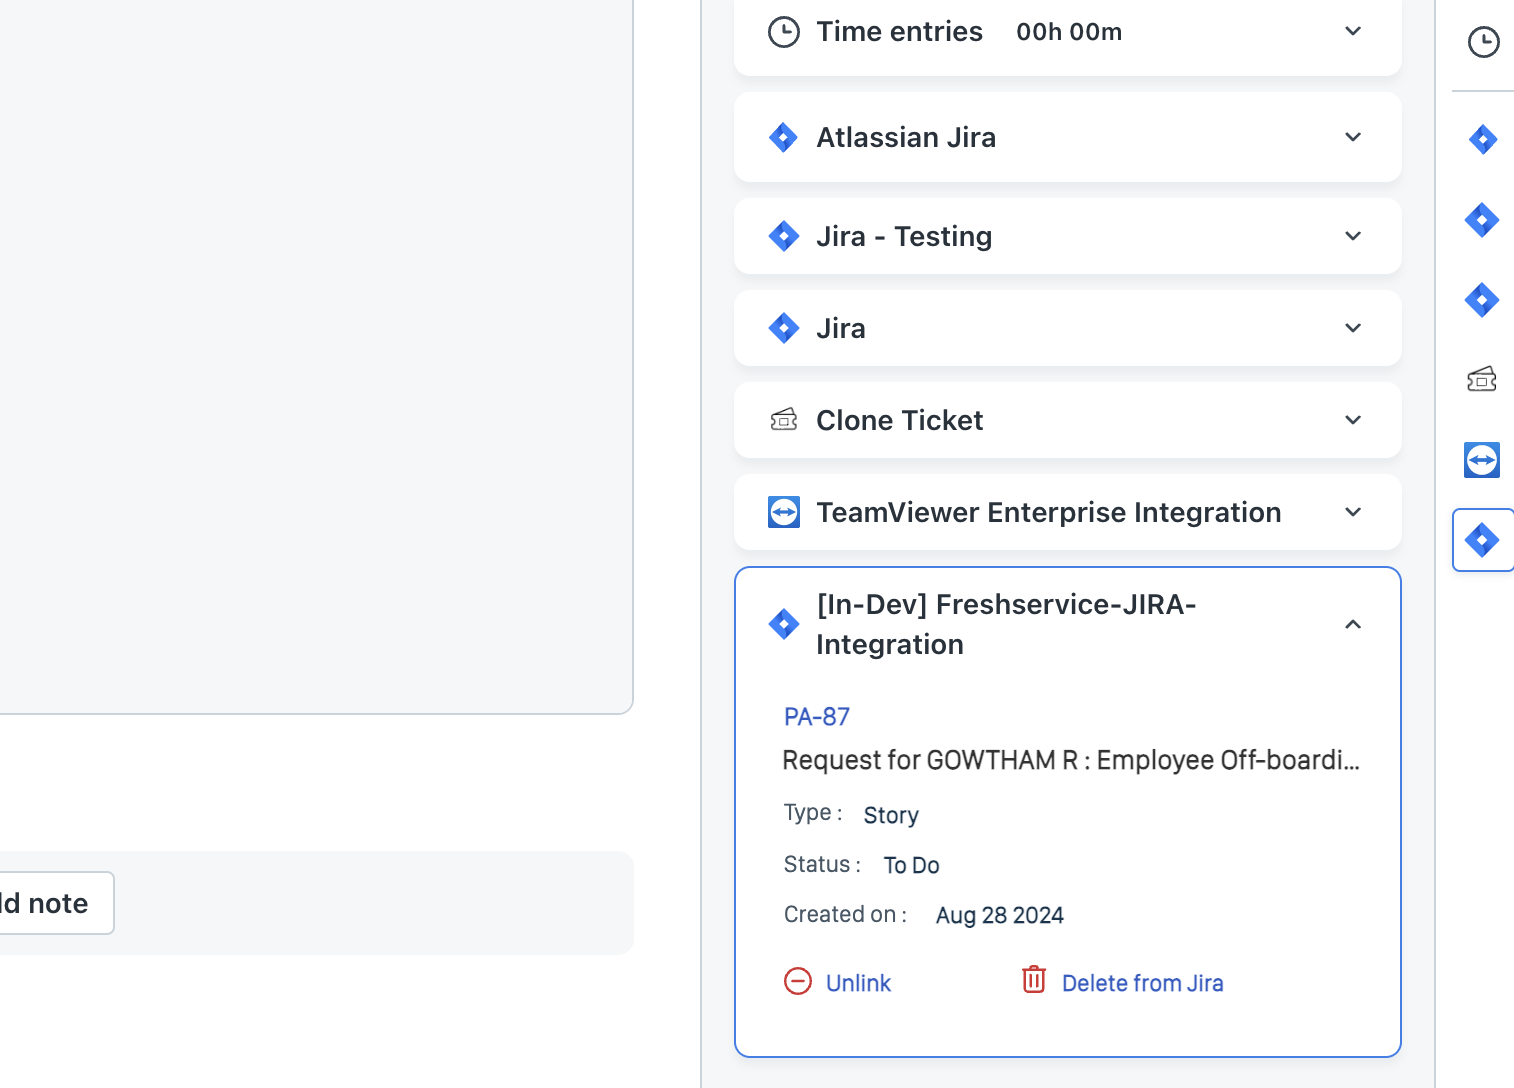Select the highlighted Jira icon in the sidebar
Image resolution: width=1514 pixels, height=1088 pixels.
pos(1482,540)
